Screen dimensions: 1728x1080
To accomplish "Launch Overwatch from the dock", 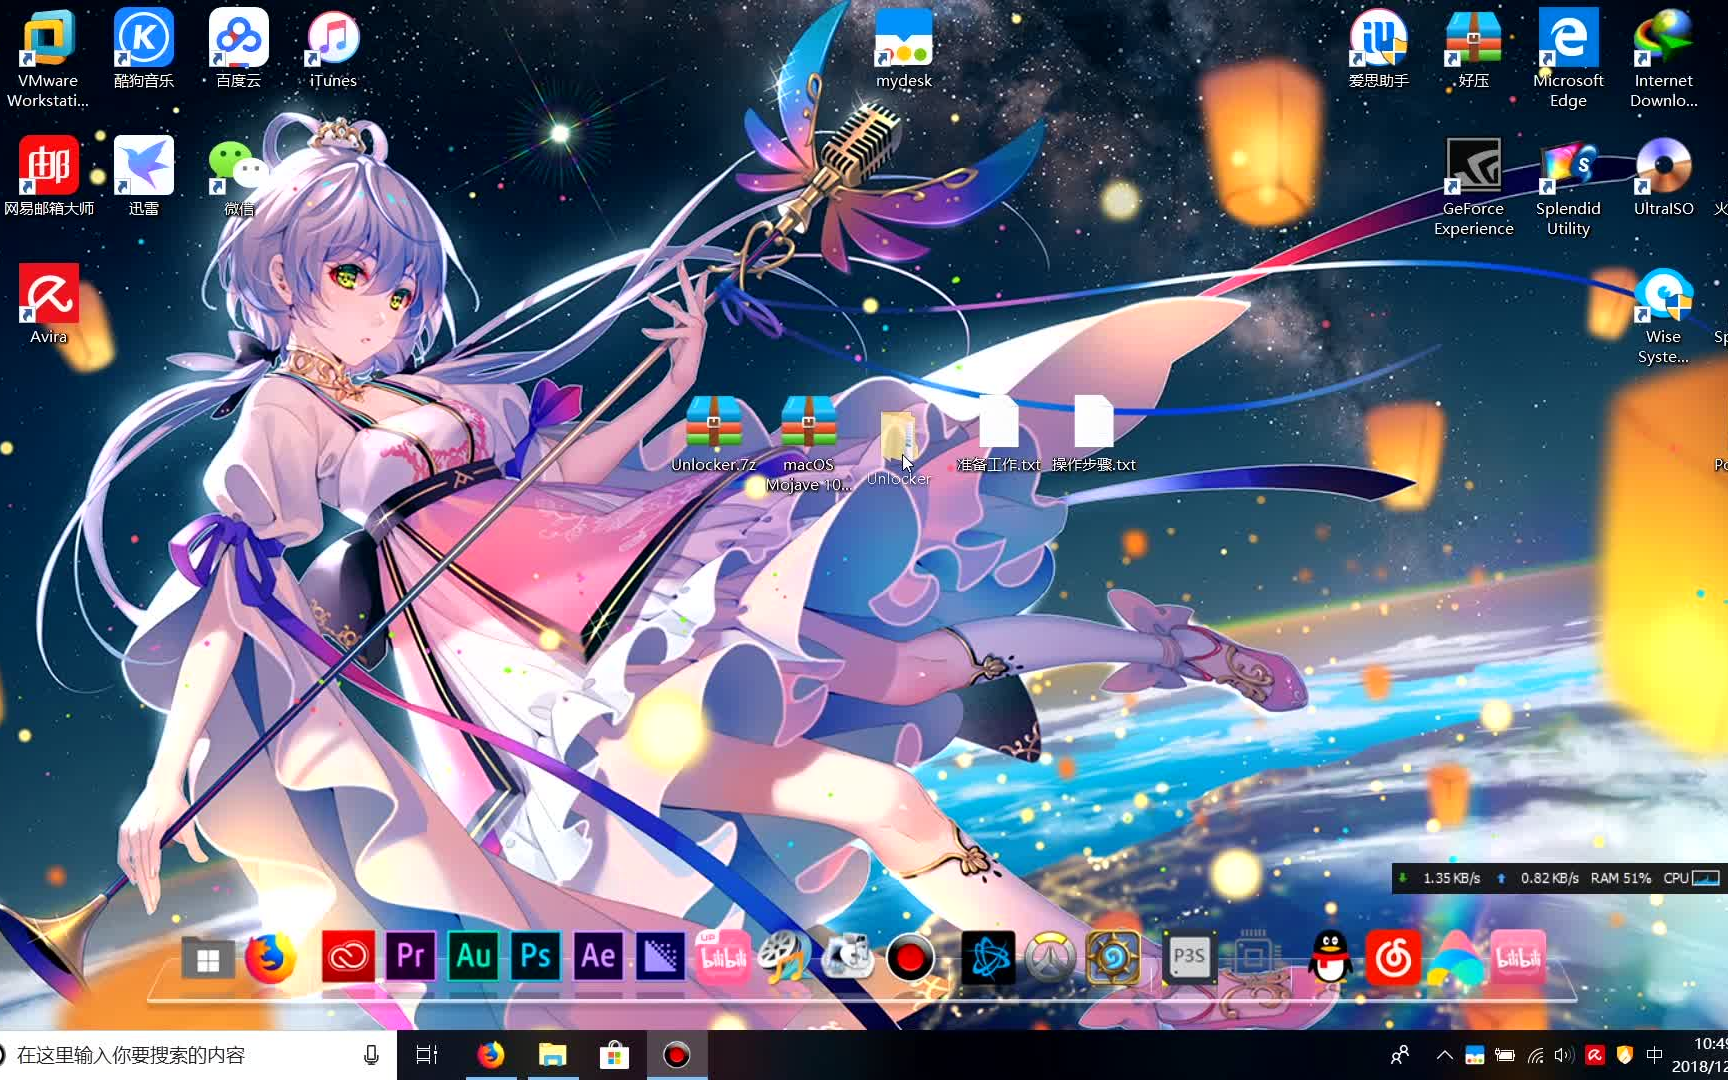I will point(1050,958).
